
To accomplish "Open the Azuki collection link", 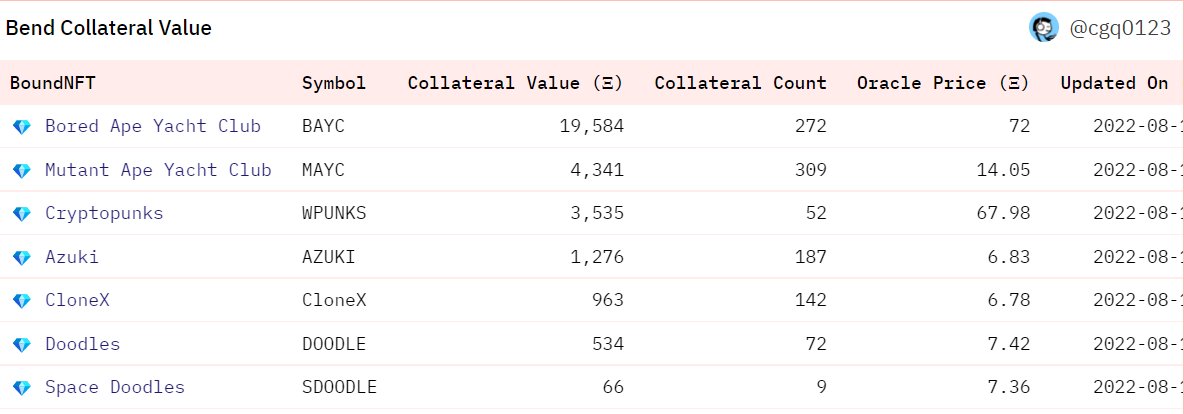I will [72, 257].
